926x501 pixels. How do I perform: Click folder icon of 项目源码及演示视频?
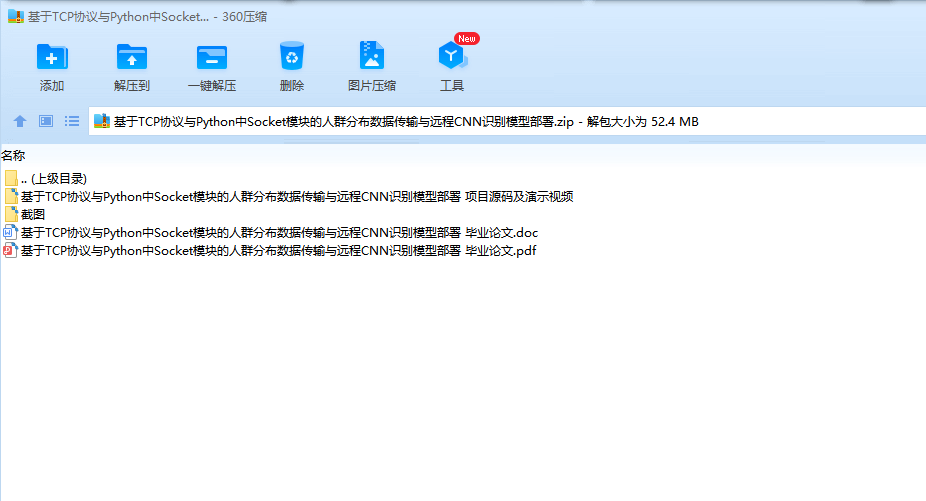tap(11, 196)
